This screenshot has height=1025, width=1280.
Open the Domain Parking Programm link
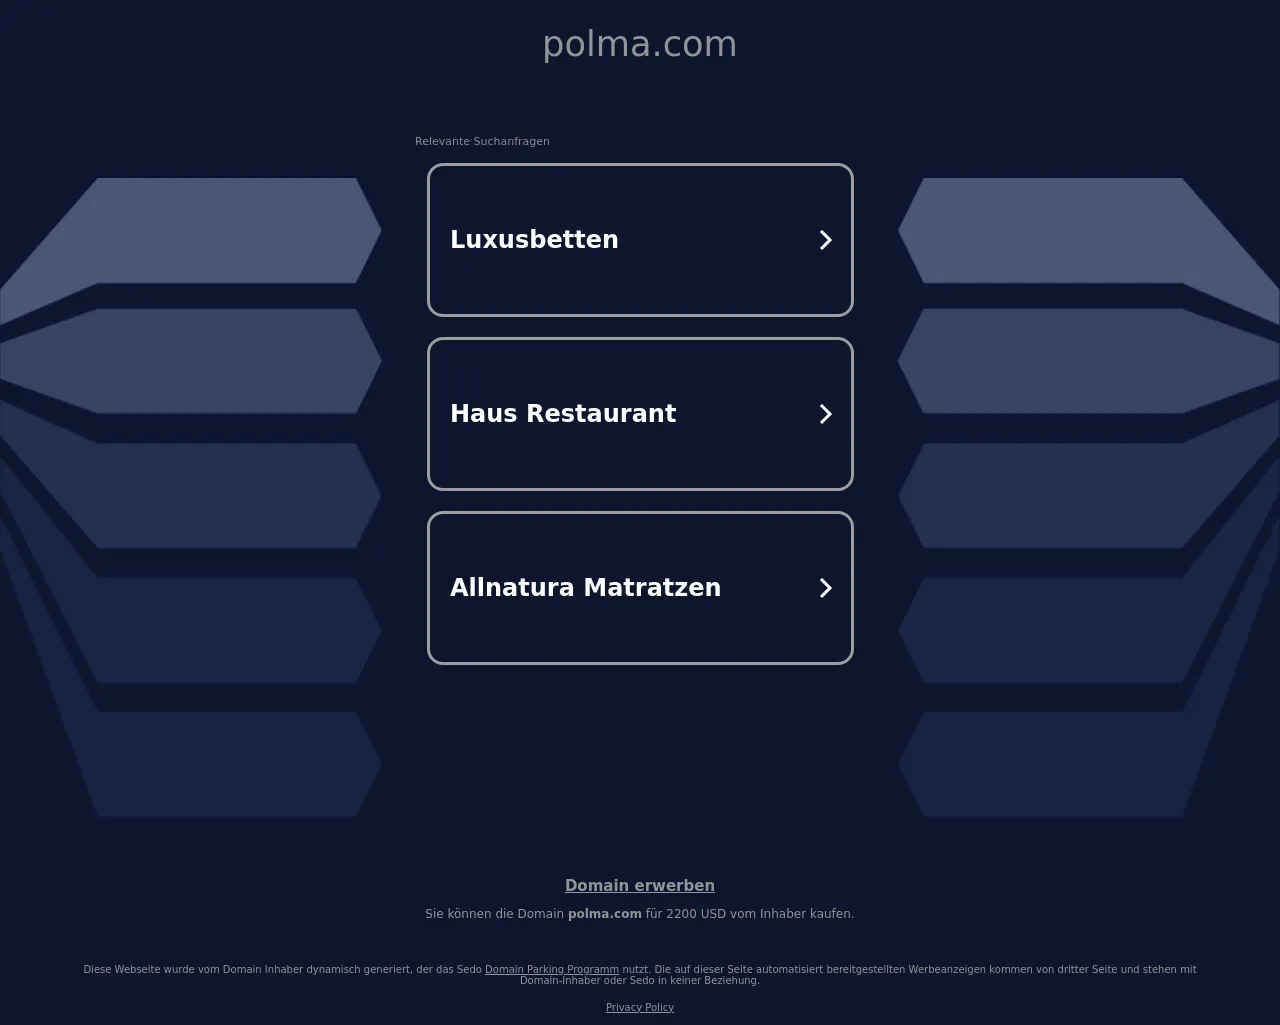coord(552,969)
